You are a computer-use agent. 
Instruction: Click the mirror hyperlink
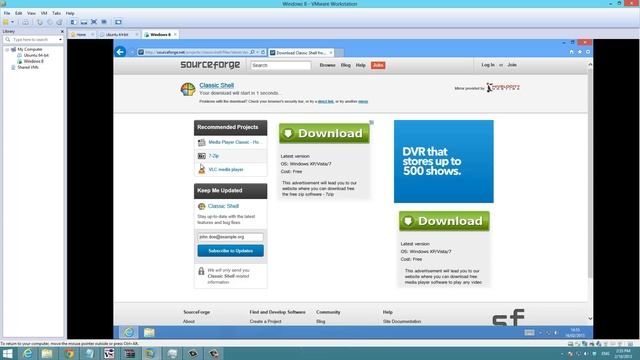pyautogui.click(x=363, y=101)
